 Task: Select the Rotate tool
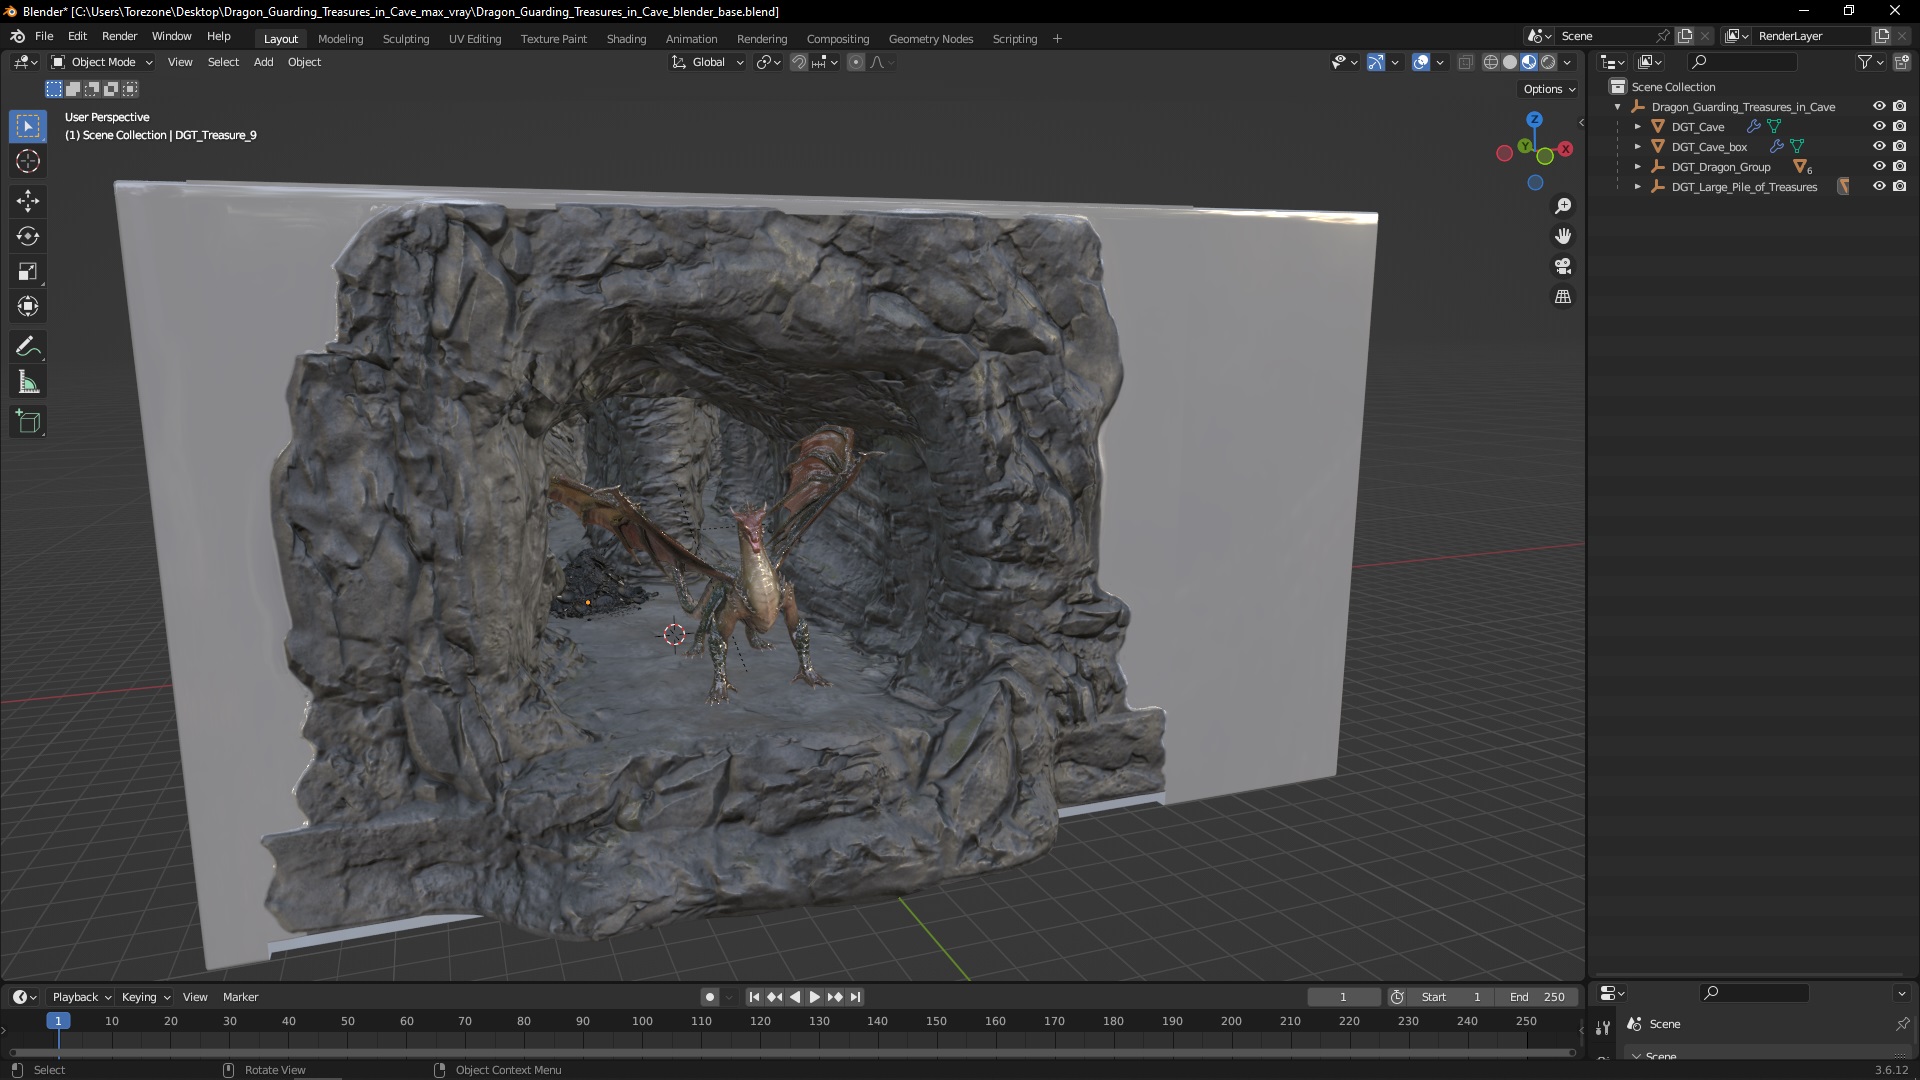pyautogui.click(x=28, y=236)
